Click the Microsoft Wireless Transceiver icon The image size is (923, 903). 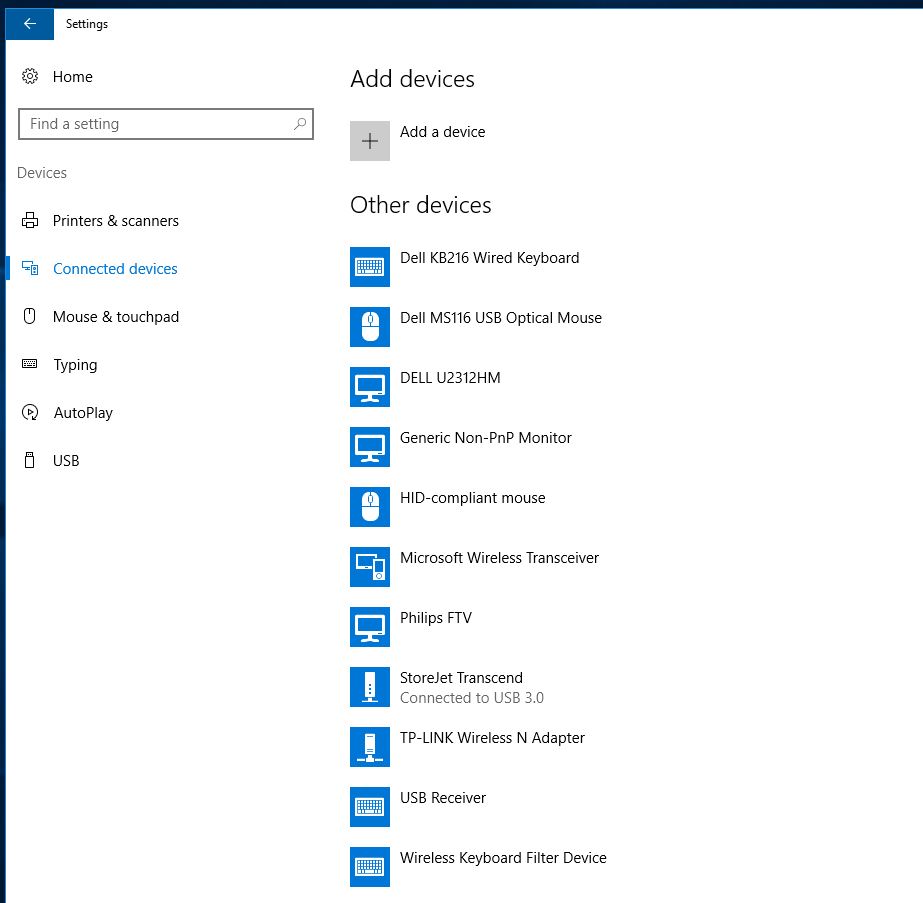click(370, 567)
